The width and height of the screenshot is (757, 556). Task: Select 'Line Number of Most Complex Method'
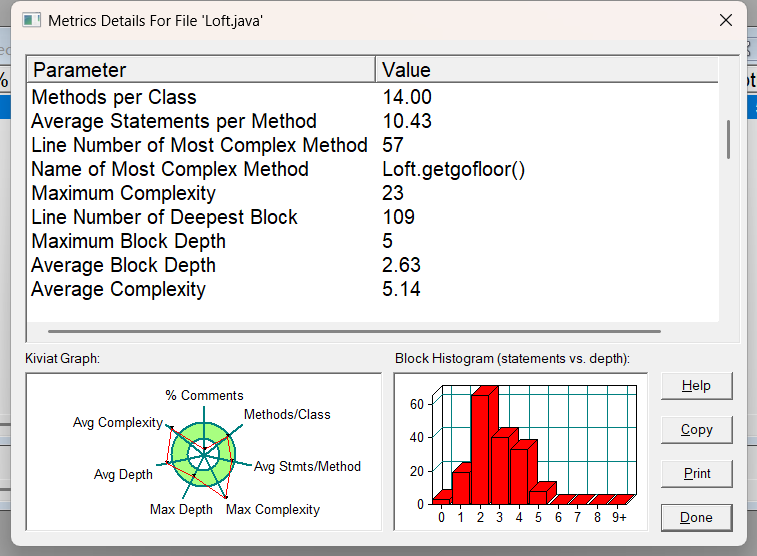373,145
